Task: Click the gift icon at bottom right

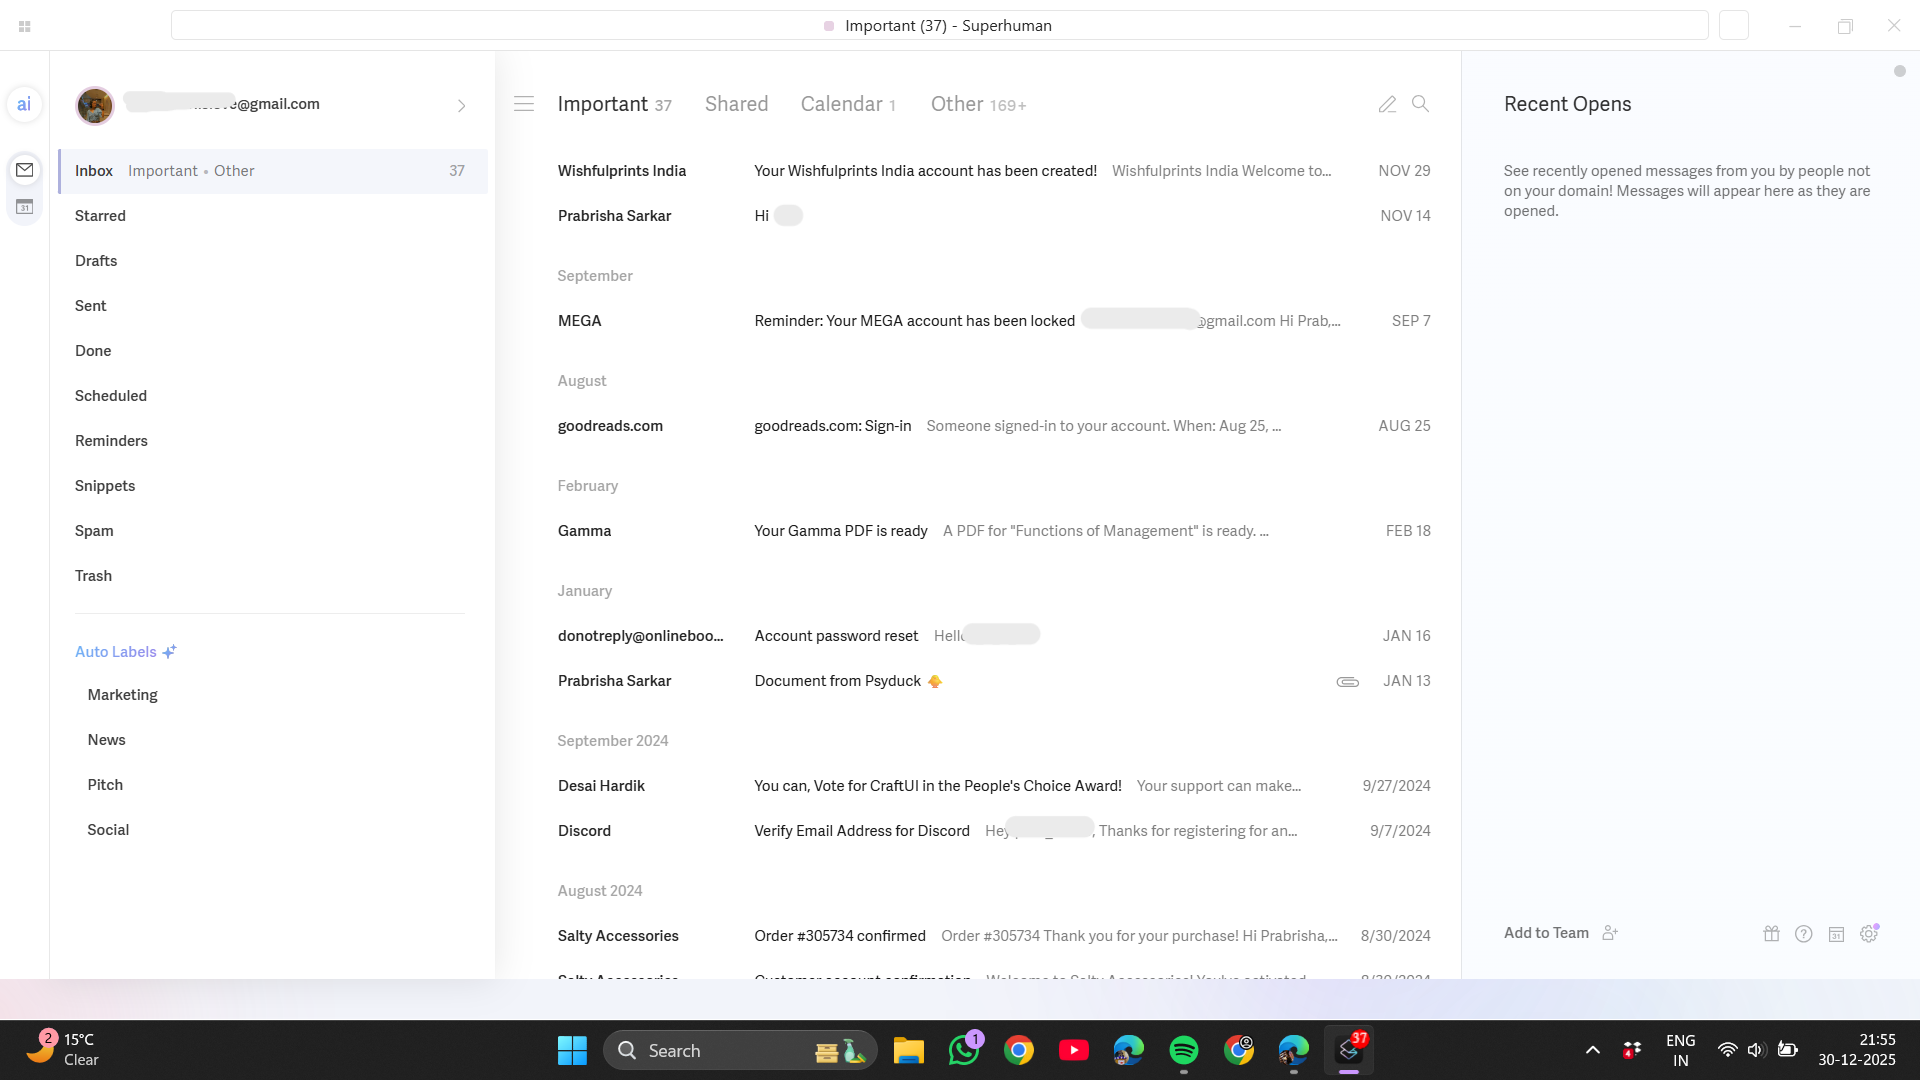Action: coord(1771,934)
